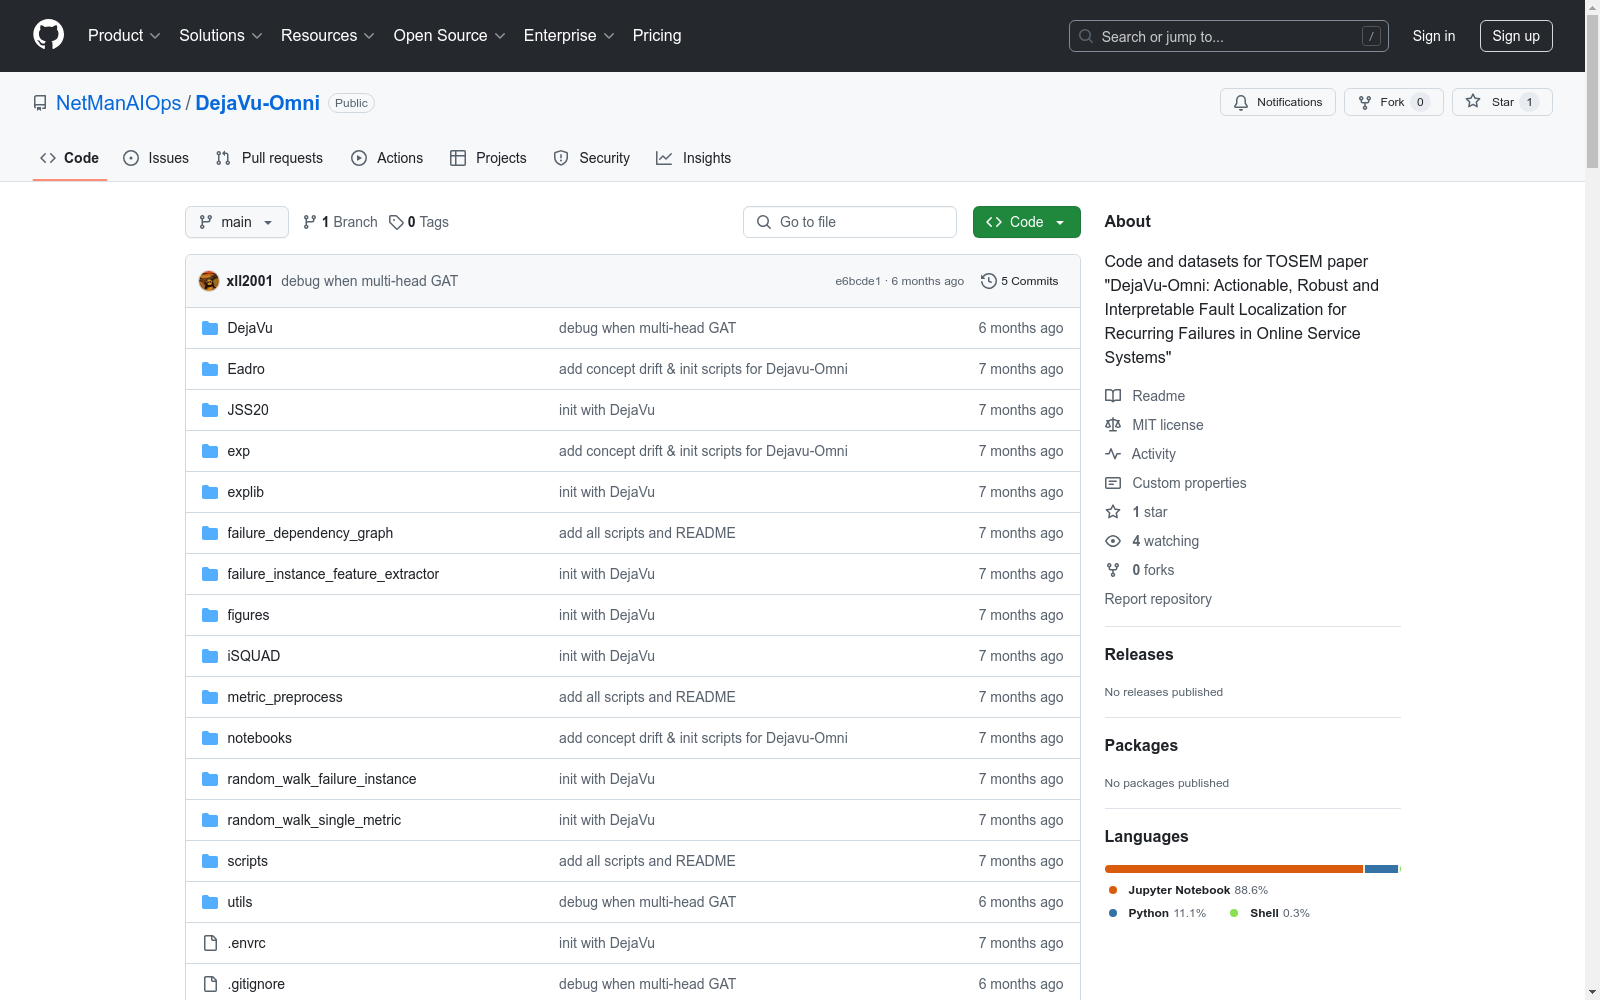Image resolution: width=1600 pixels, height=1000 pixels.
Task: Open the DejaVu-Omni repository link
Action: (x=258, y=103)
